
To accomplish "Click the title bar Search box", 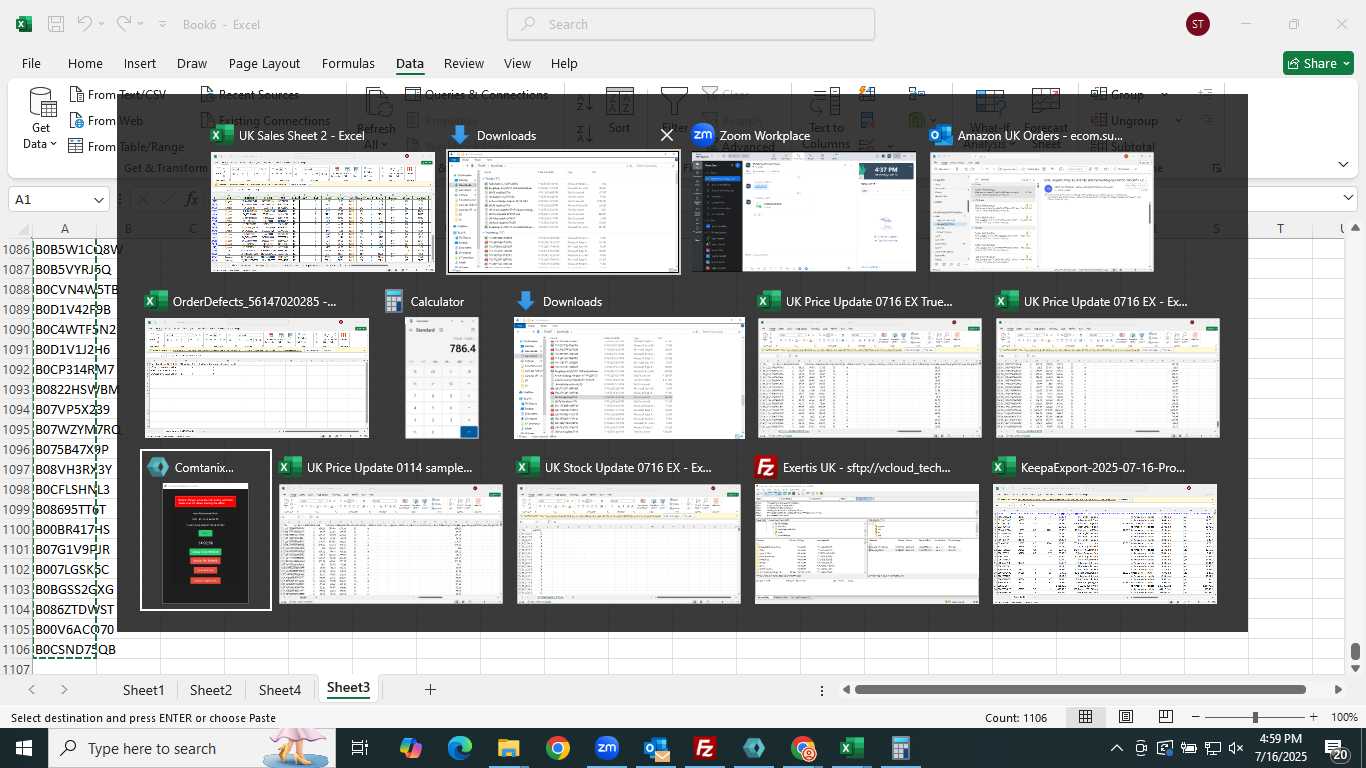I will 691,24.
